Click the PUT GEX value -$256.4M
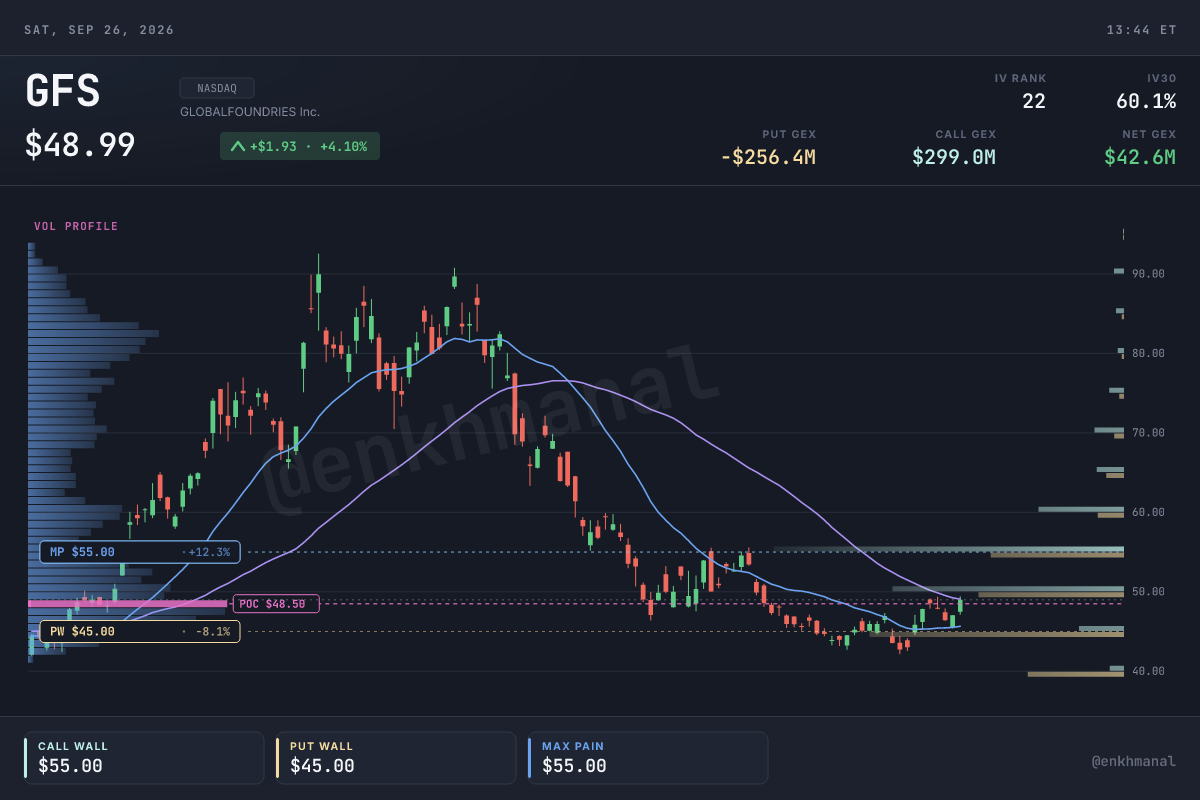 [768, 157]
